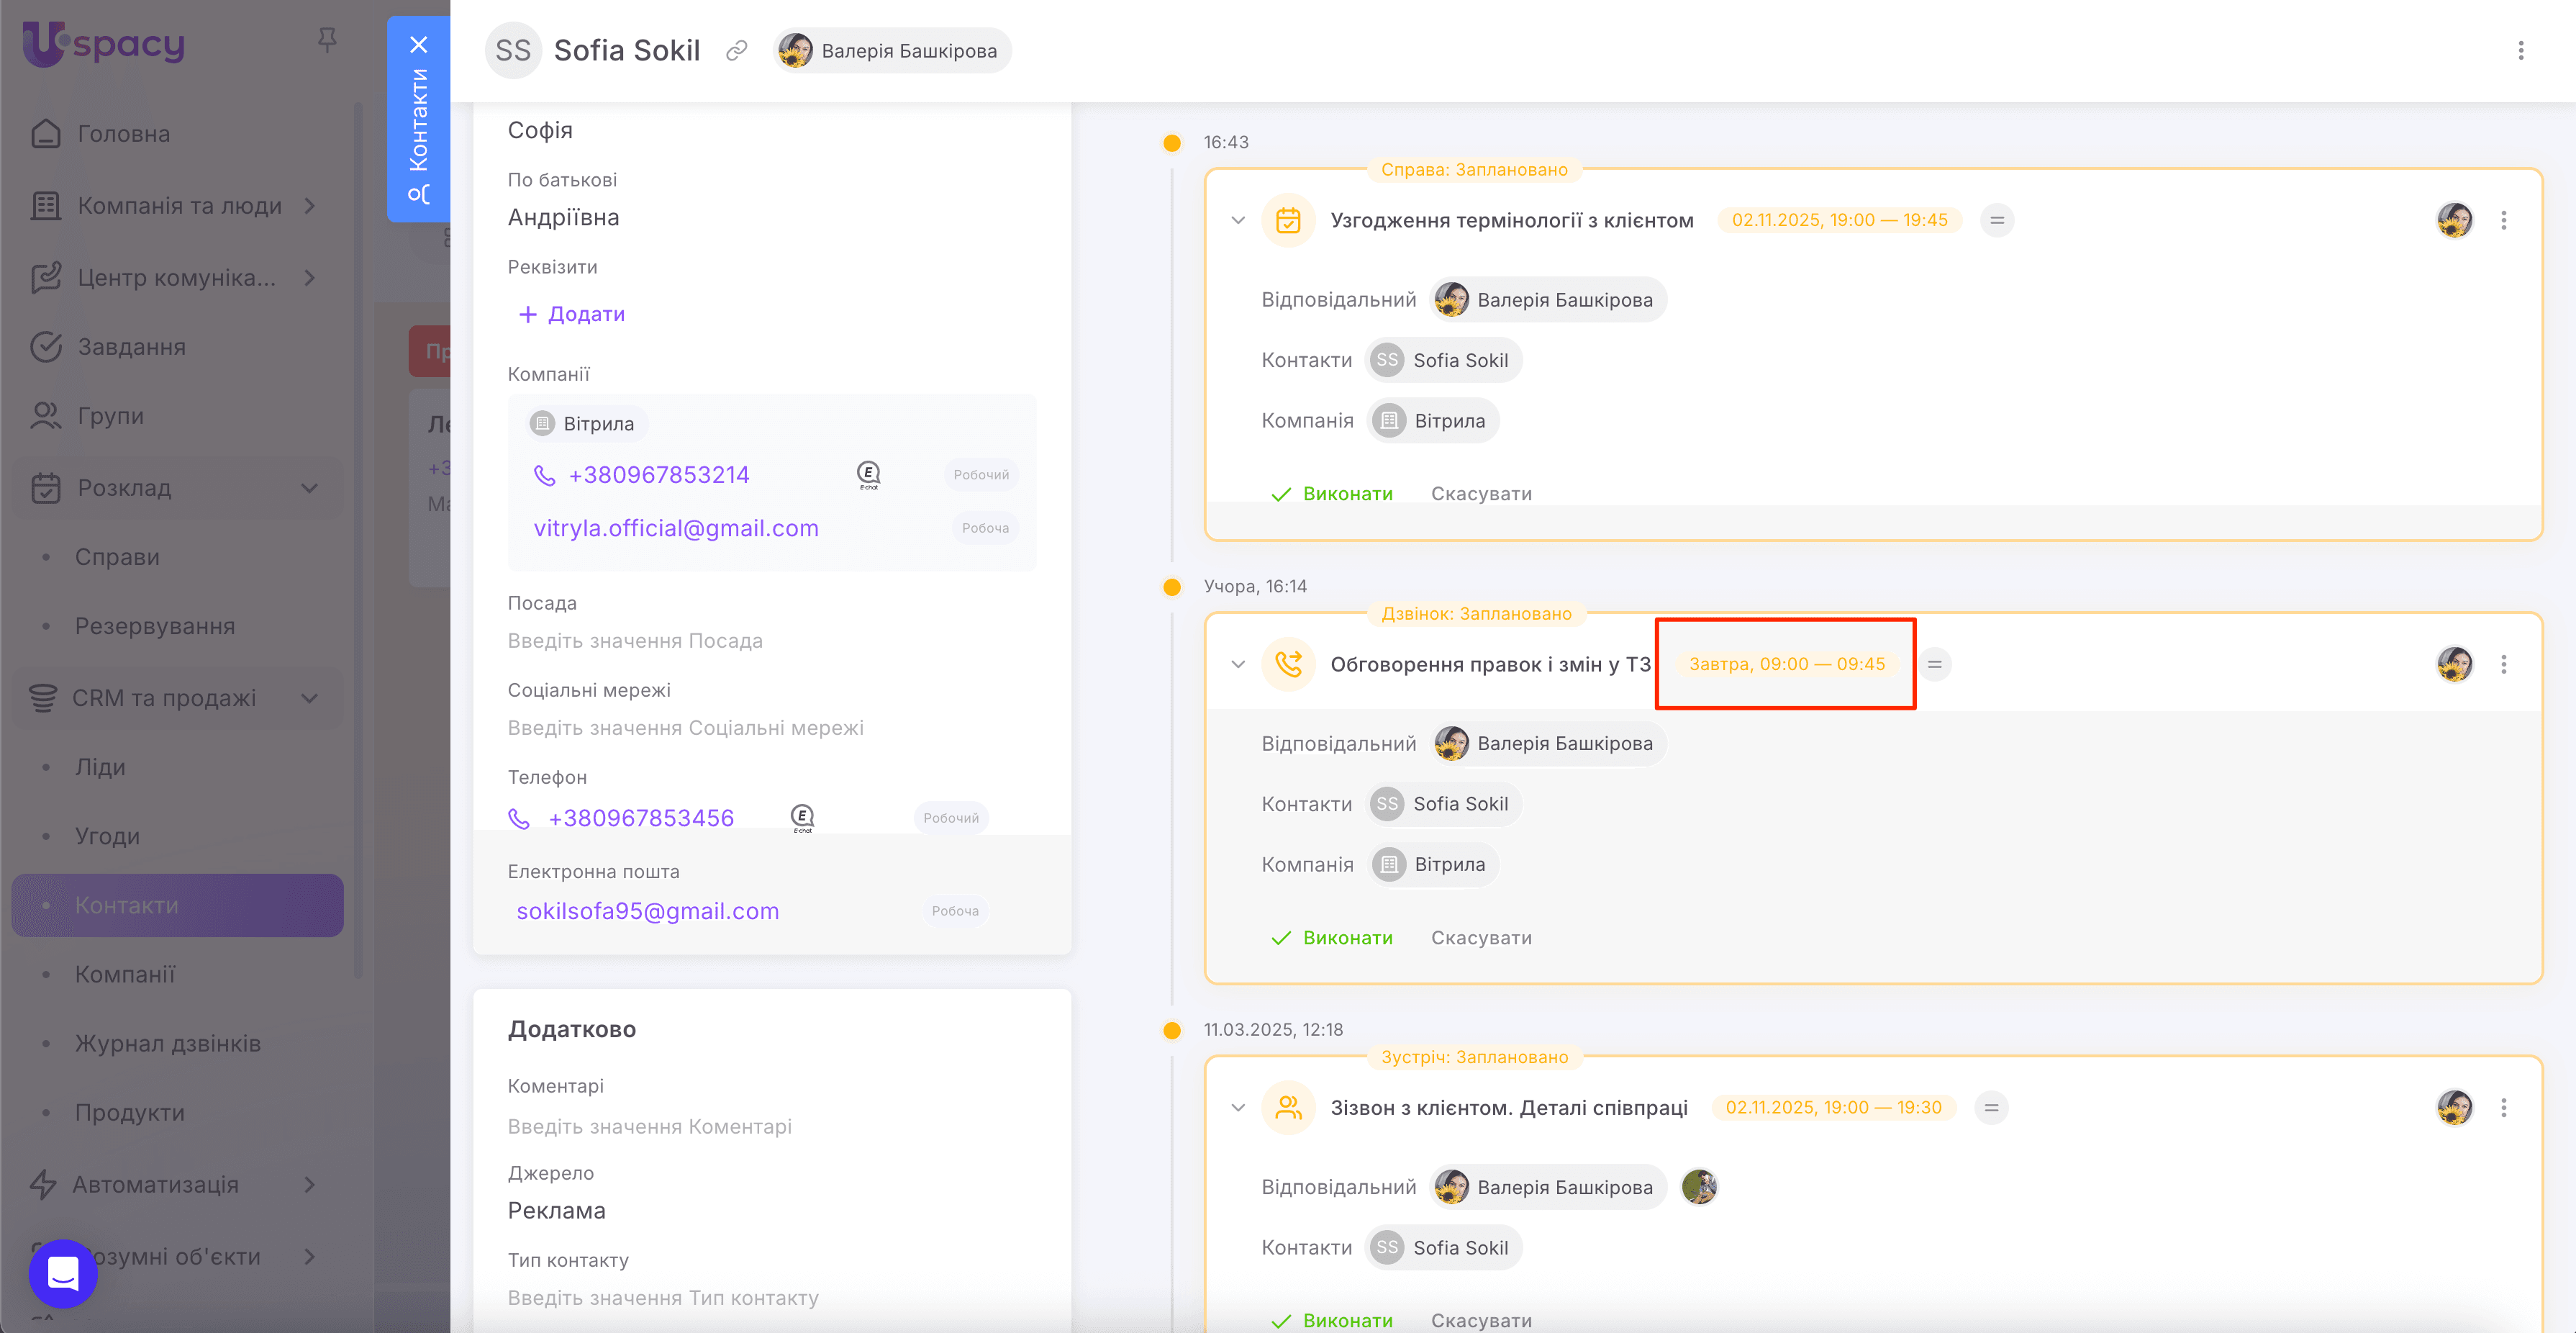
Task: Click Додати under Реквізити
Action: (572, 314)
